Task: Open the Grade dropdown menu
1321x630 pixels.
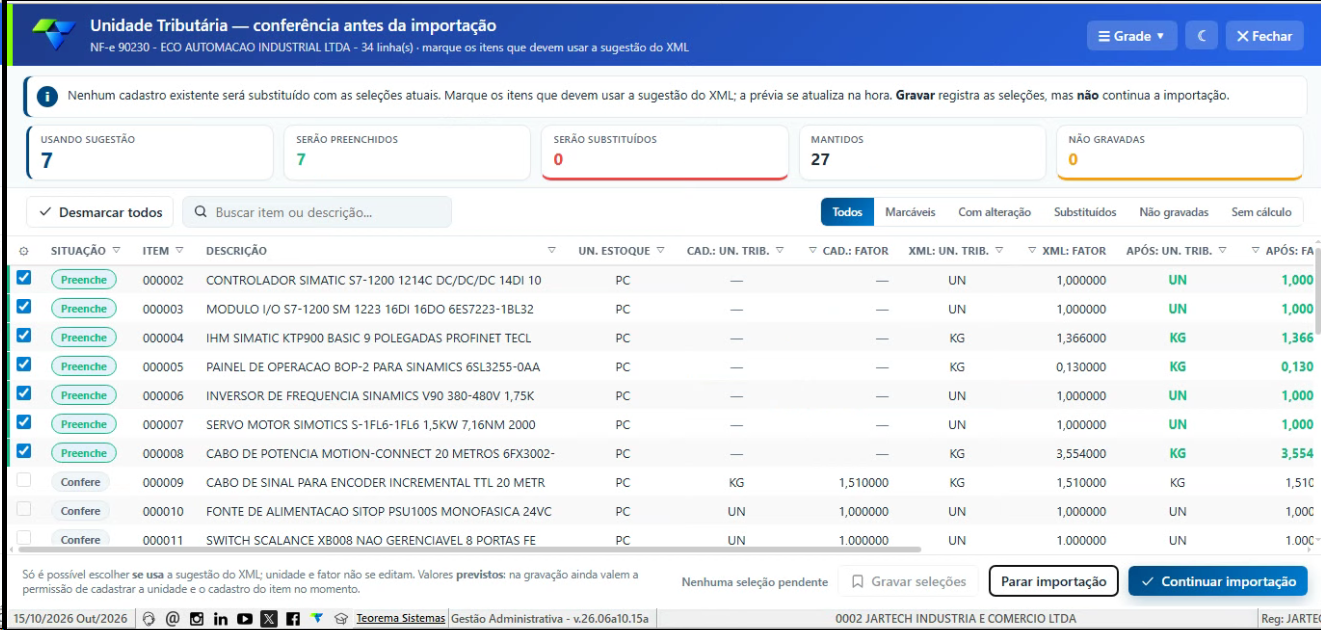Action: (x=1132, y=36)
